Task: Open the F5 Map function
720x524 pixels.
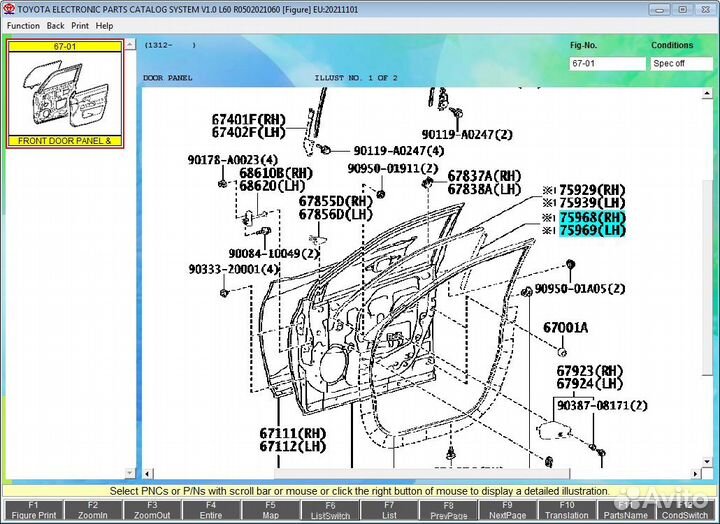Action: (270, 510)
